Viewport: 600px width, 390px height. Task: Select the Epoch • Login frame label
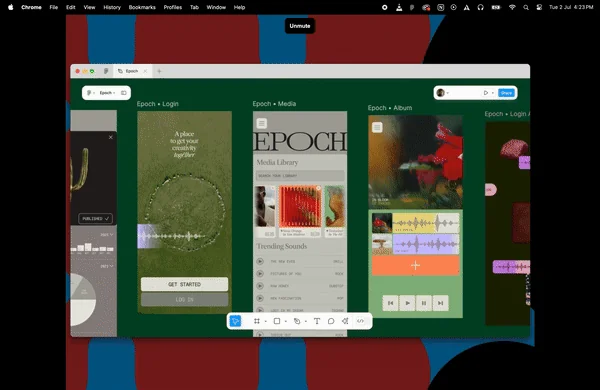coord(158,104)
